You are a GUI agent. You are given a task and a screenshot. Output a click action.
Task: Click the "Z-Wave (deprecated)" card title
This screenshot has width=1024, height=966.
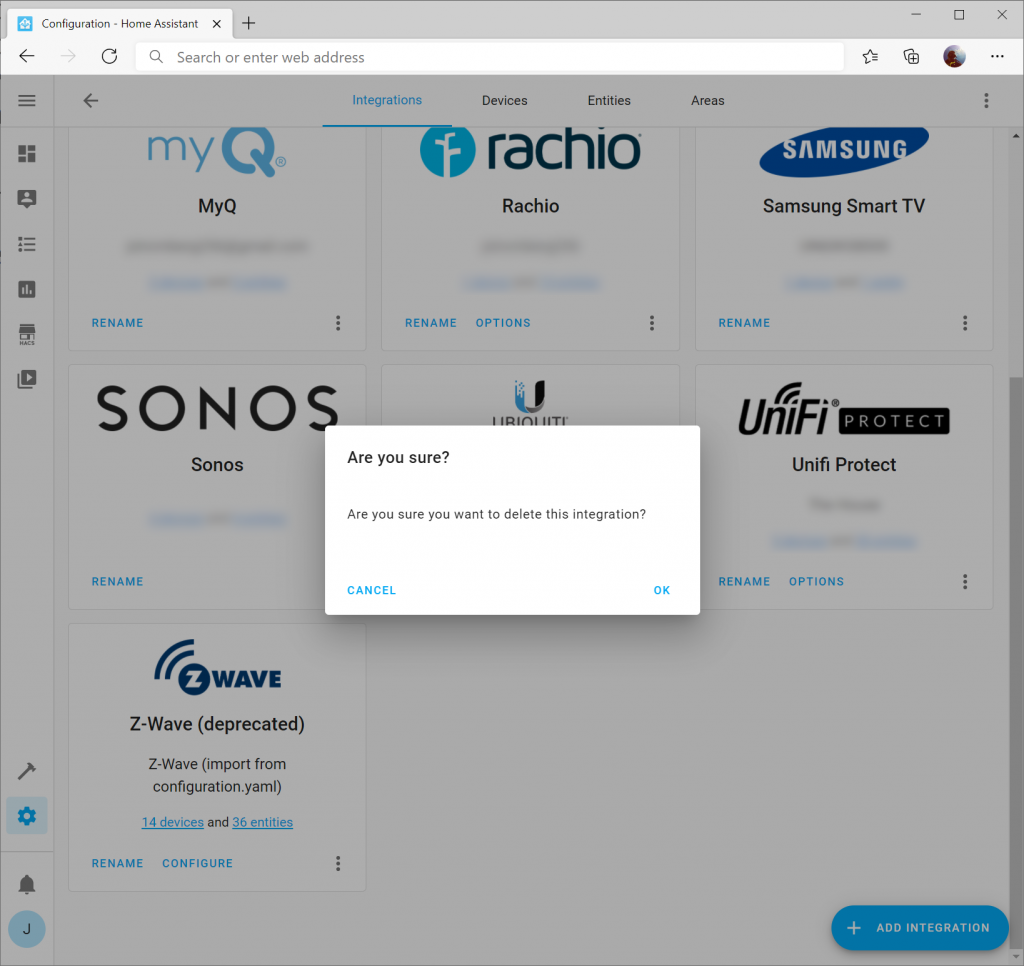217,724
